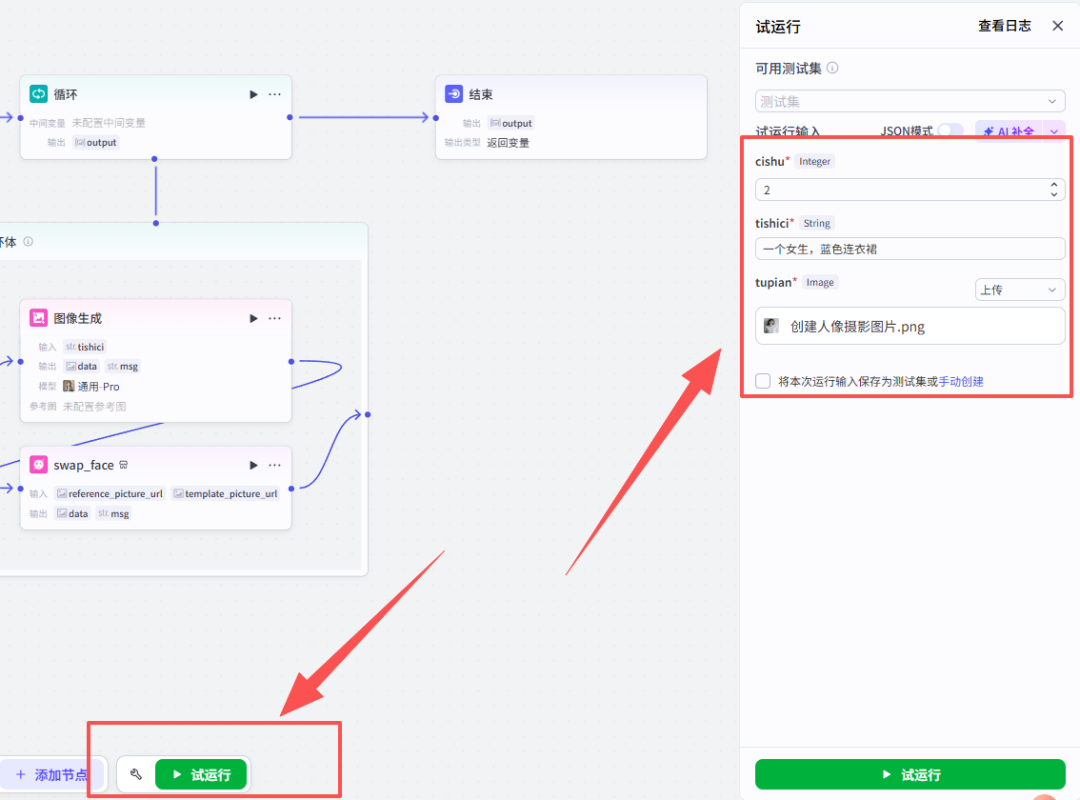Run the 图像生成 node play icon
Viewport: 1080px width, 800px height.
253,318
